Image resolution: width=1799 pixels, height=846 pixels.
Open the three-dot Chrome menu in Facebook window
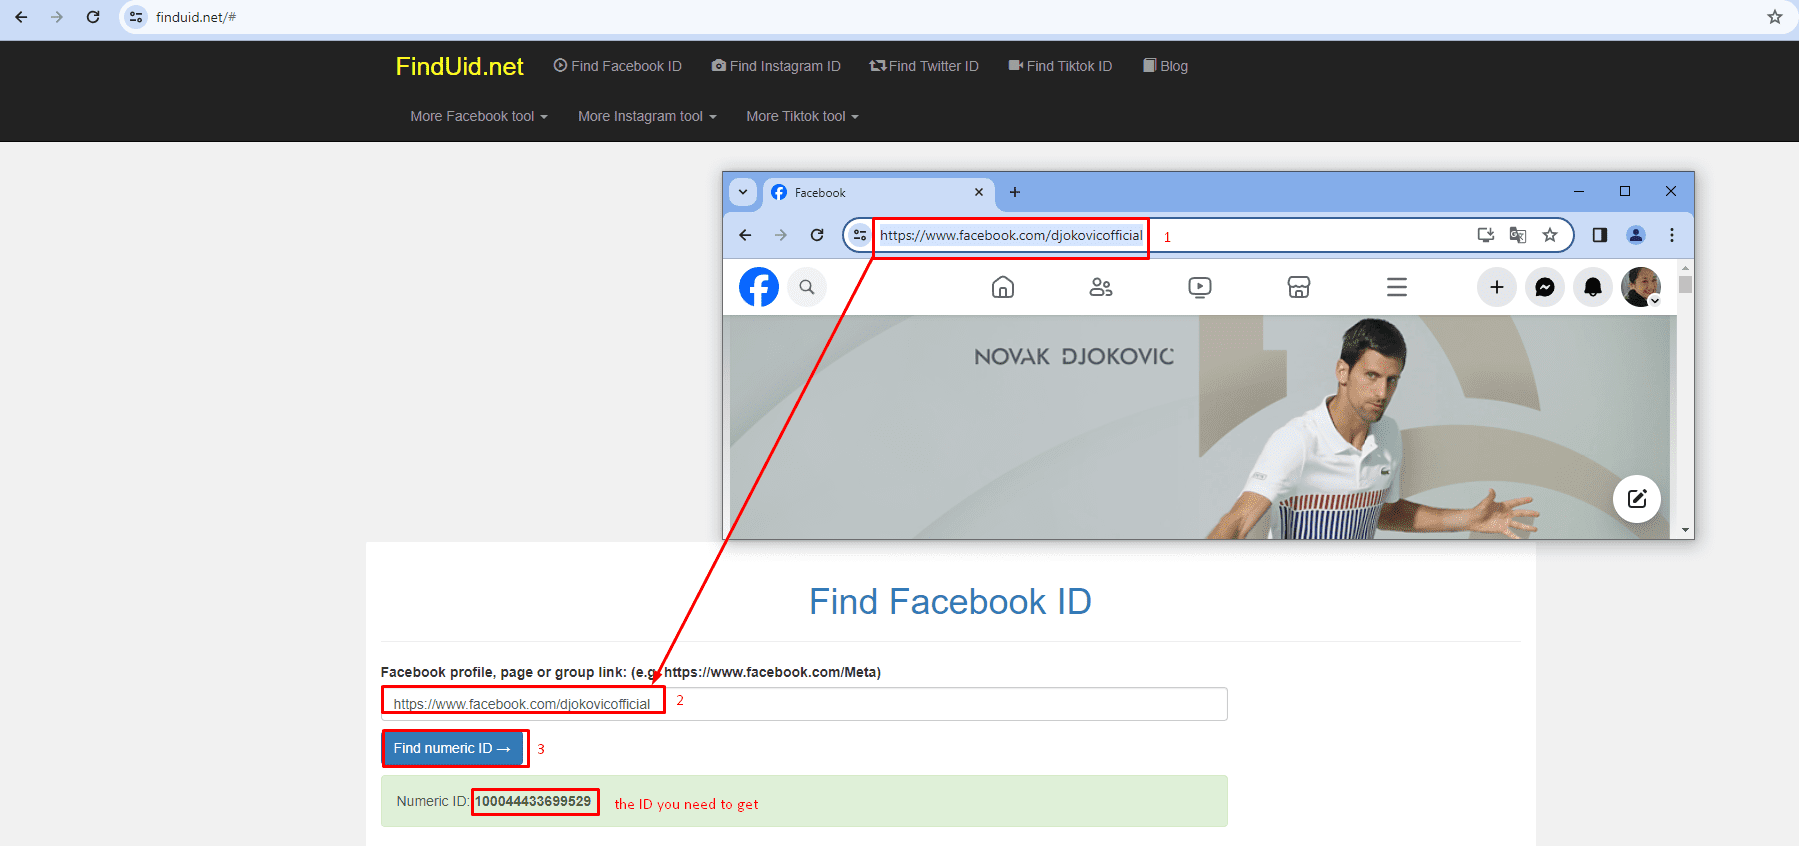point(1672,235)
